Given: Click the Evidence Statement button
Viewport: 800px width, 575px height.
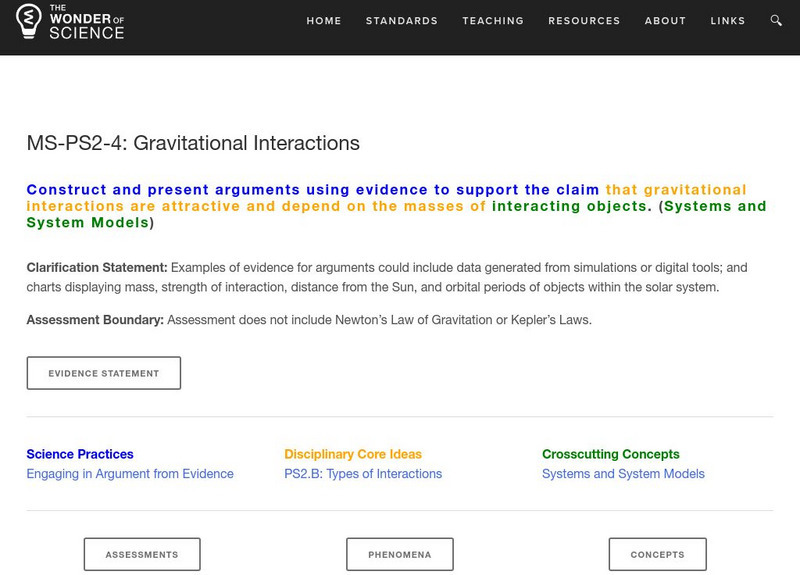Looking at the screenshot, I should click(104, 373).
